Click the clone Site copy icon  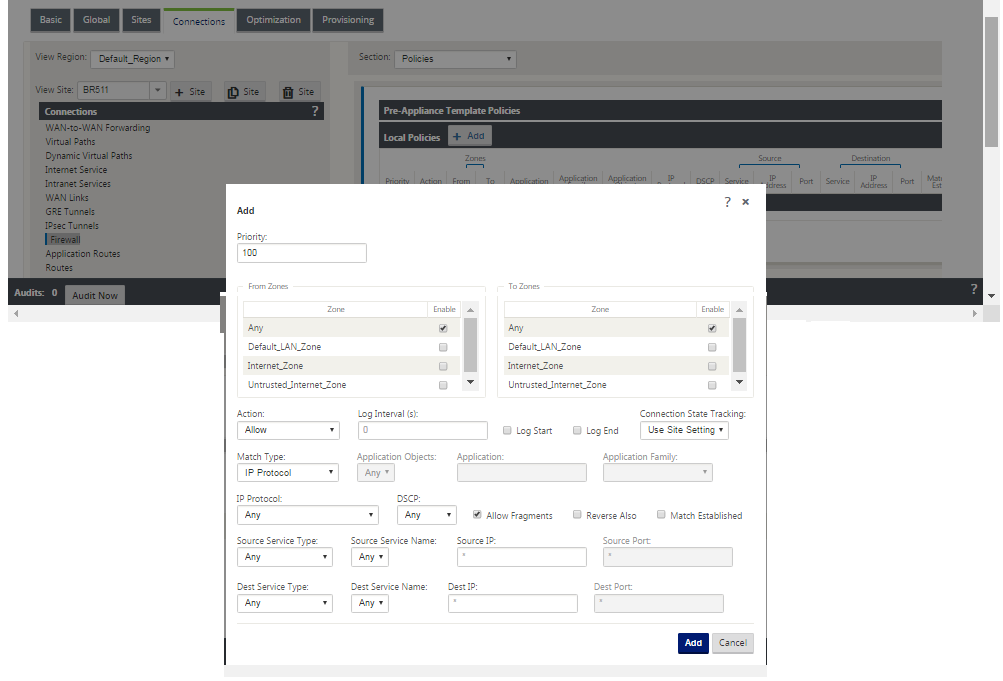pyautogui.click(x=233, y=93)
